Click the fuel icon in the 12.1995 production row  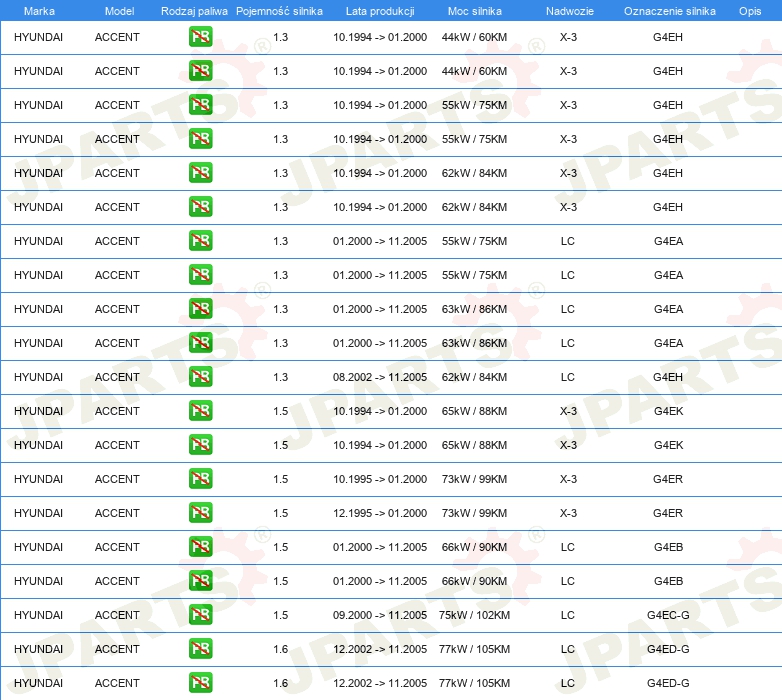coord(200,512)
